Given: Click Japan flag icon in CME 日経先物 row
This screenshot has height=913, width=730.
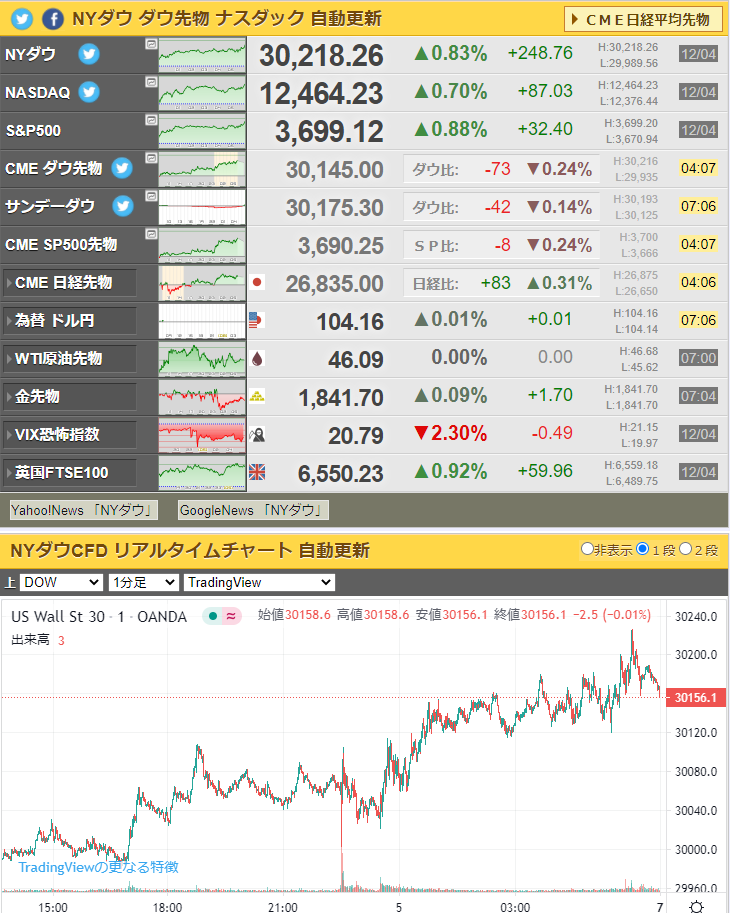Looking at the screenshot, I should pyautogui.click(x=257, y=282).
